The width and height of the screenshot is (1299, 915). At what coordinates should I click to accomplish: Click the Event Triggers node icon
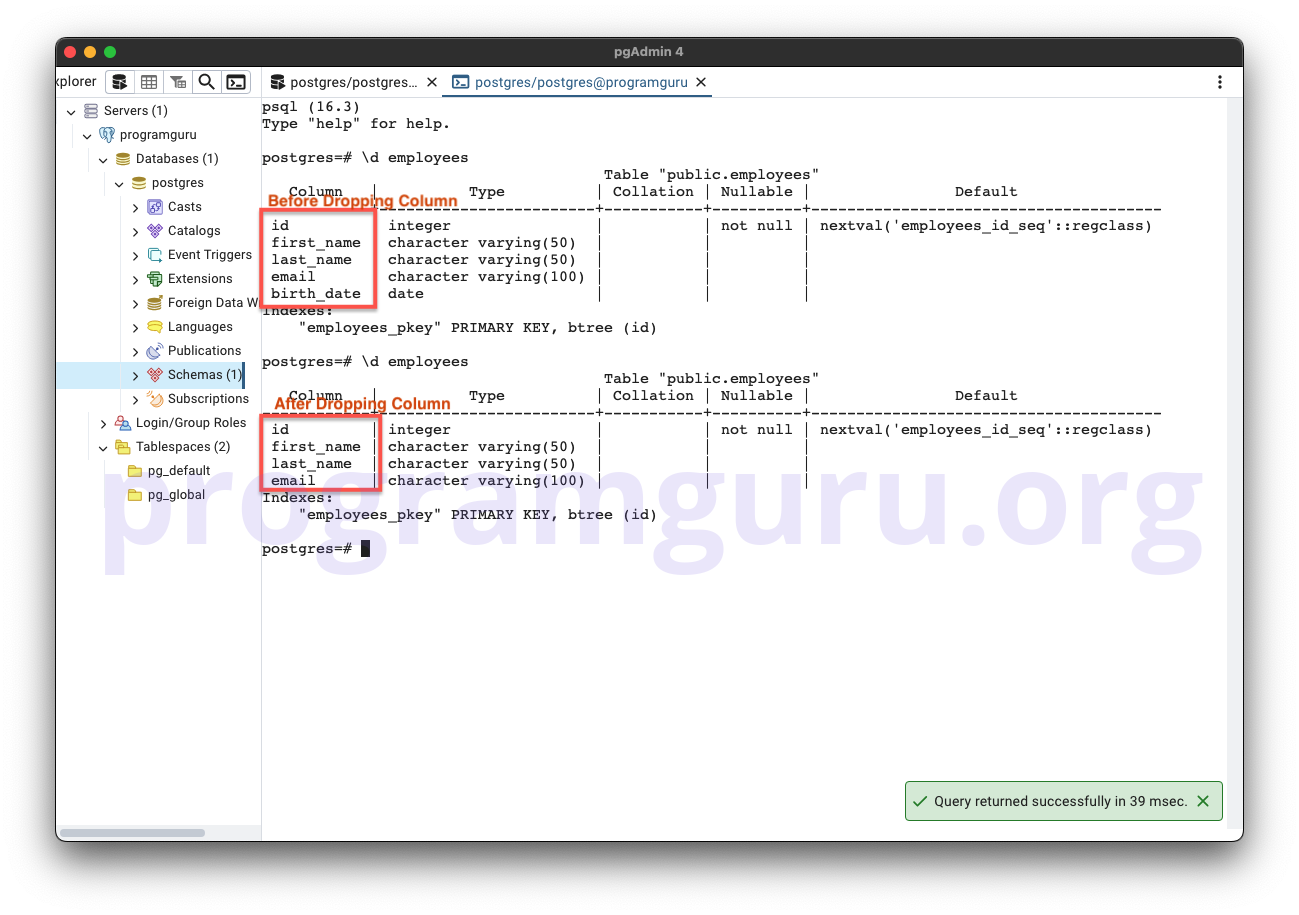coord(155,255)
